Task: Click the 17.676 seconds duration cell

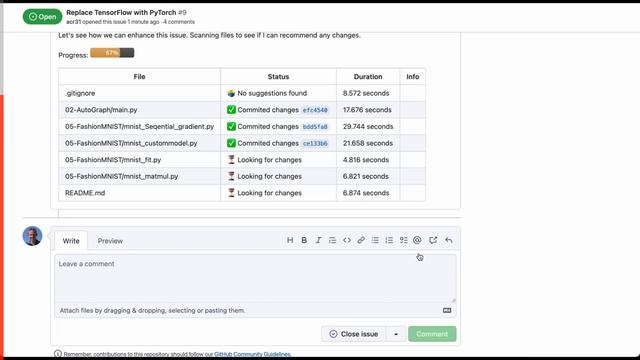Action: pyautogui.click(x=368, y=110)
